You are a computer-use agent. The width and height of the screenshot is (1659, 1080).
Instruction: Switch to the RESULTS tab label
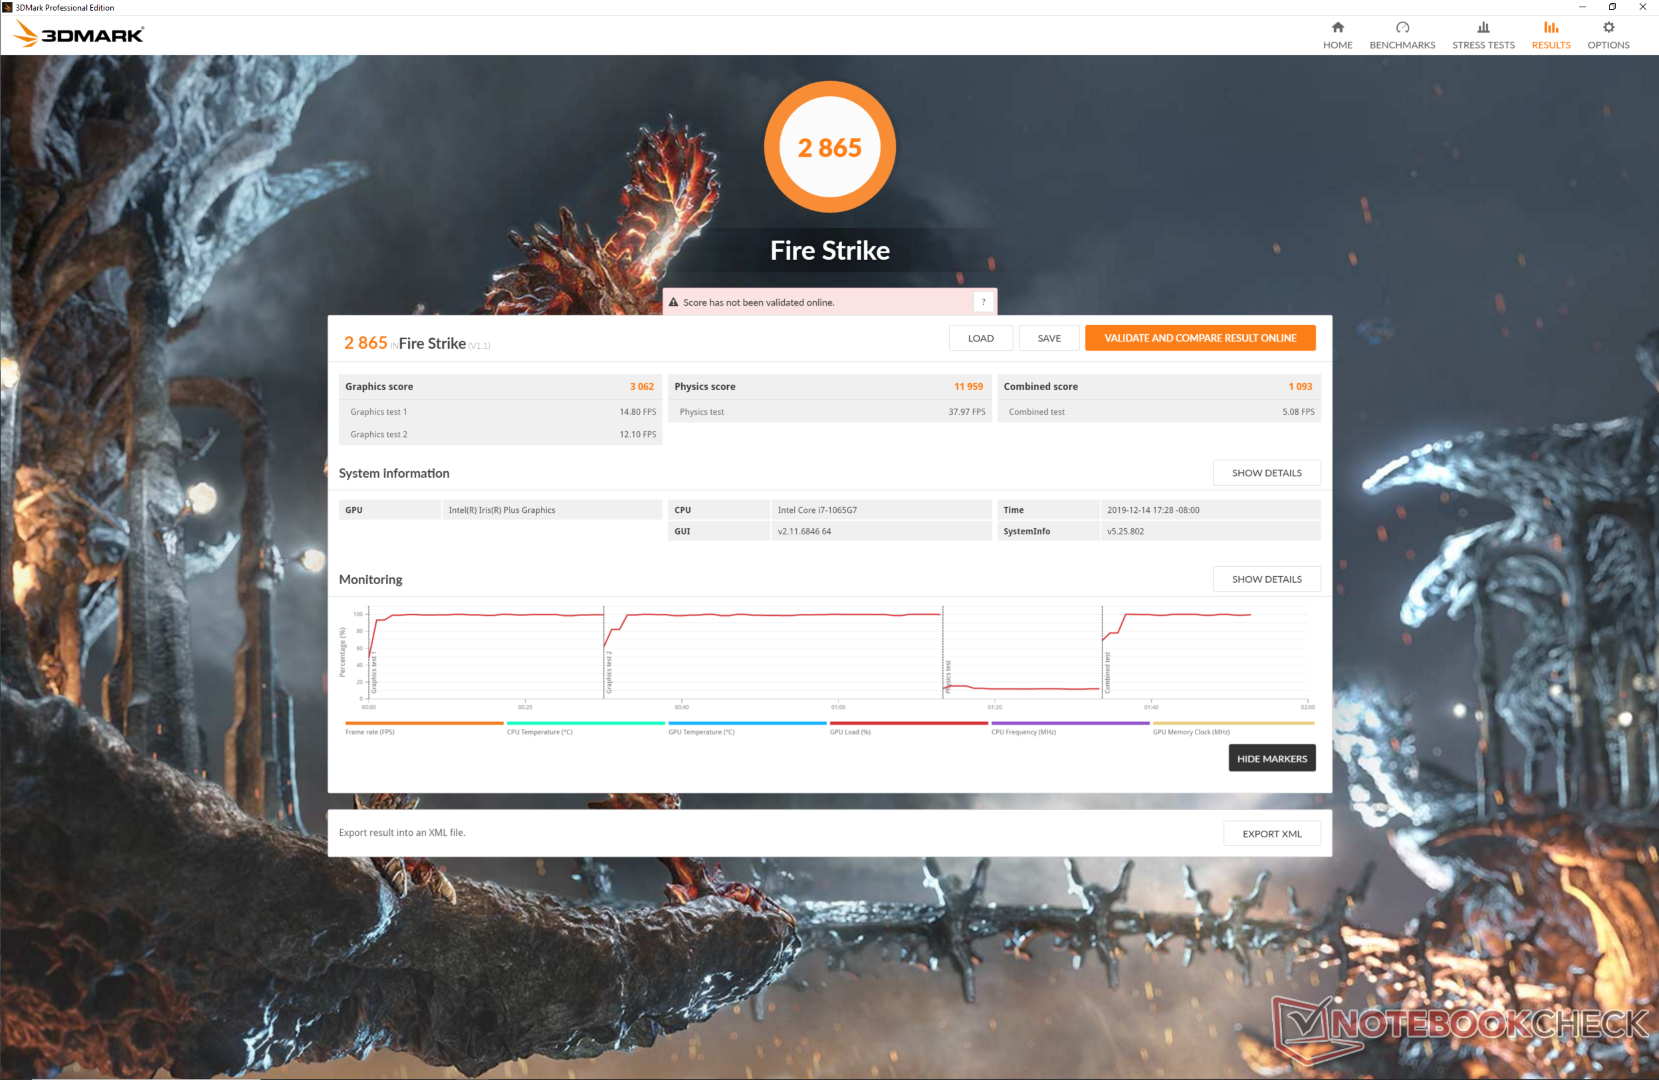pyautogui.click(x=1551, y=45)
